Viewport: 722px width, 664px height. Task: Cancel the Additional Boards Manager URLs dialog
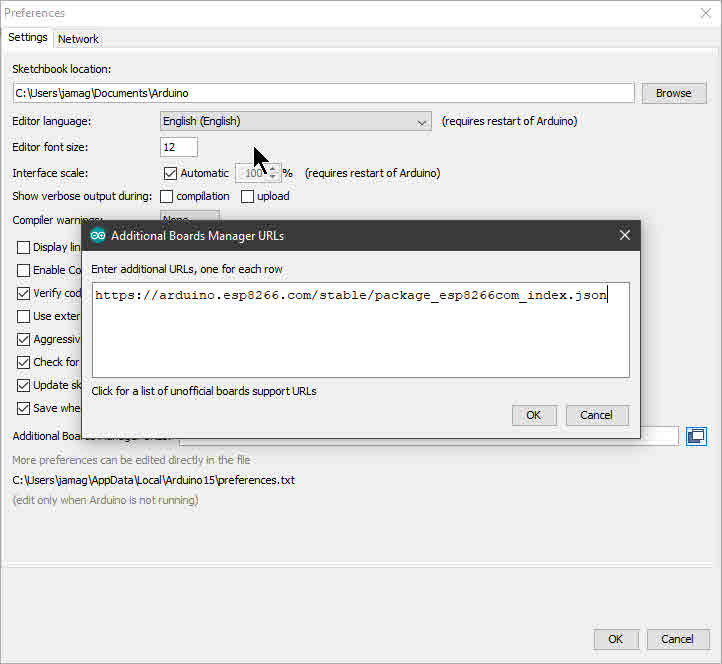(x=597, y=415)
